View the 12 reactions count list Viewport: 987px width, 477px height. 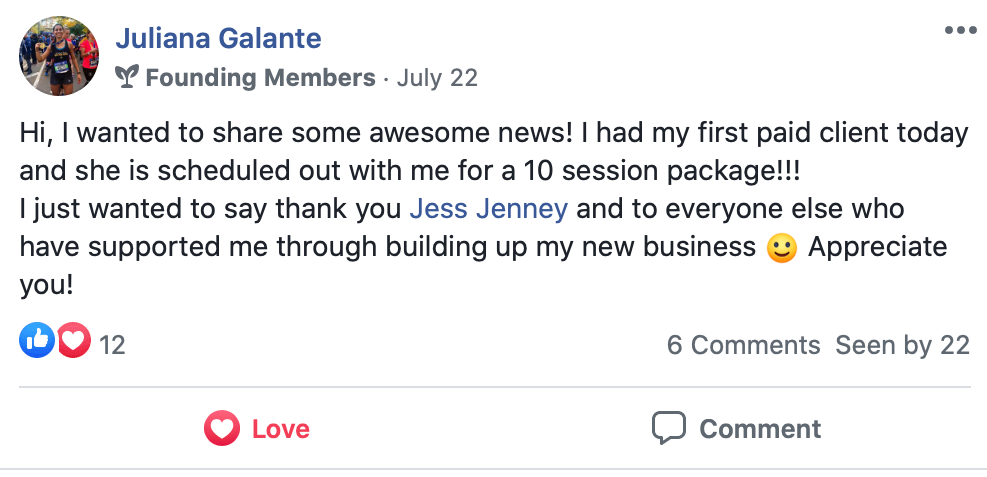tap(112, 345)
